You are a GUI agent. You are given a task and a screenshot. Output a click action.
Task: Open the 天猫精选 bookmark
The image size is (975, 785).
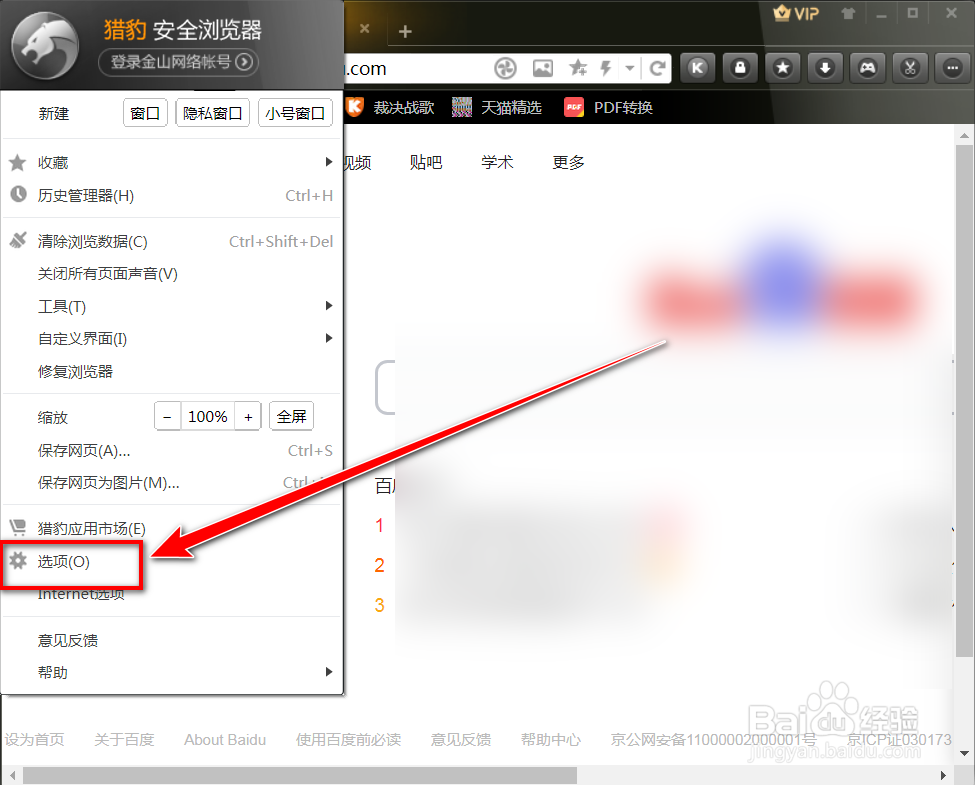pos(497,108)
